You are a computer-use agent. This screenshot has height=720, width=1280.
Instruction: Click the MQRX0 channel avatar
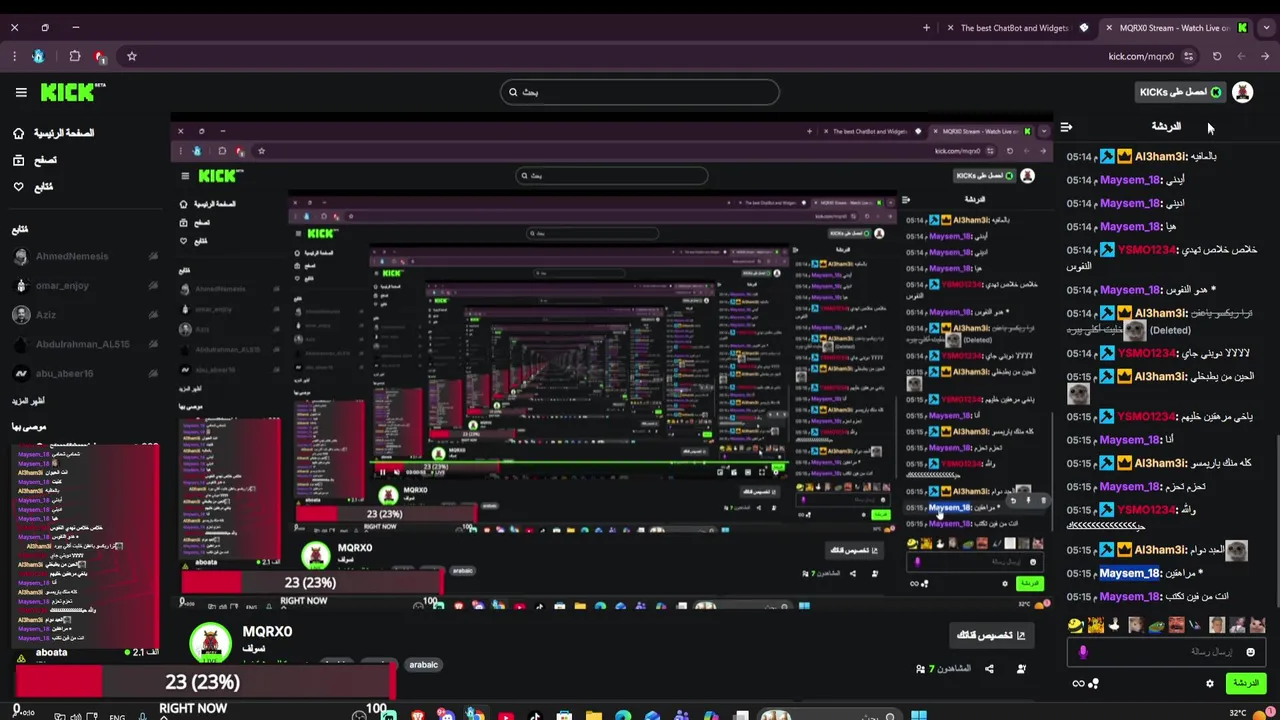pos(210,643)
